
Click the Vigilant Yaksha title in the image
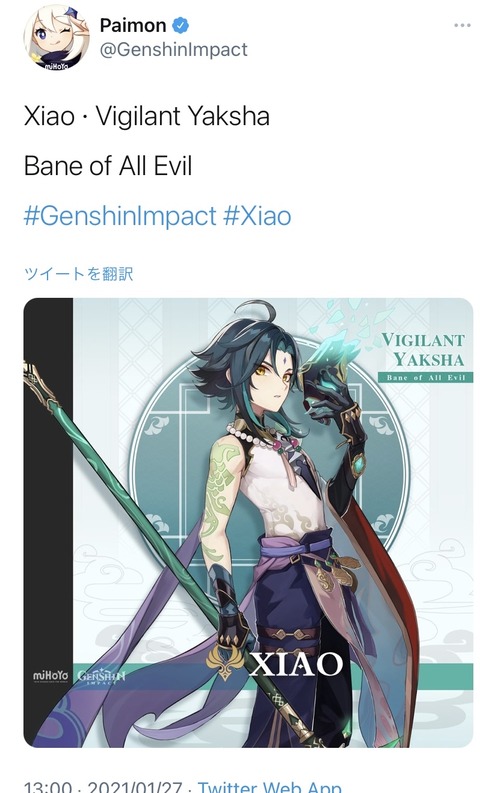[423, 349]
